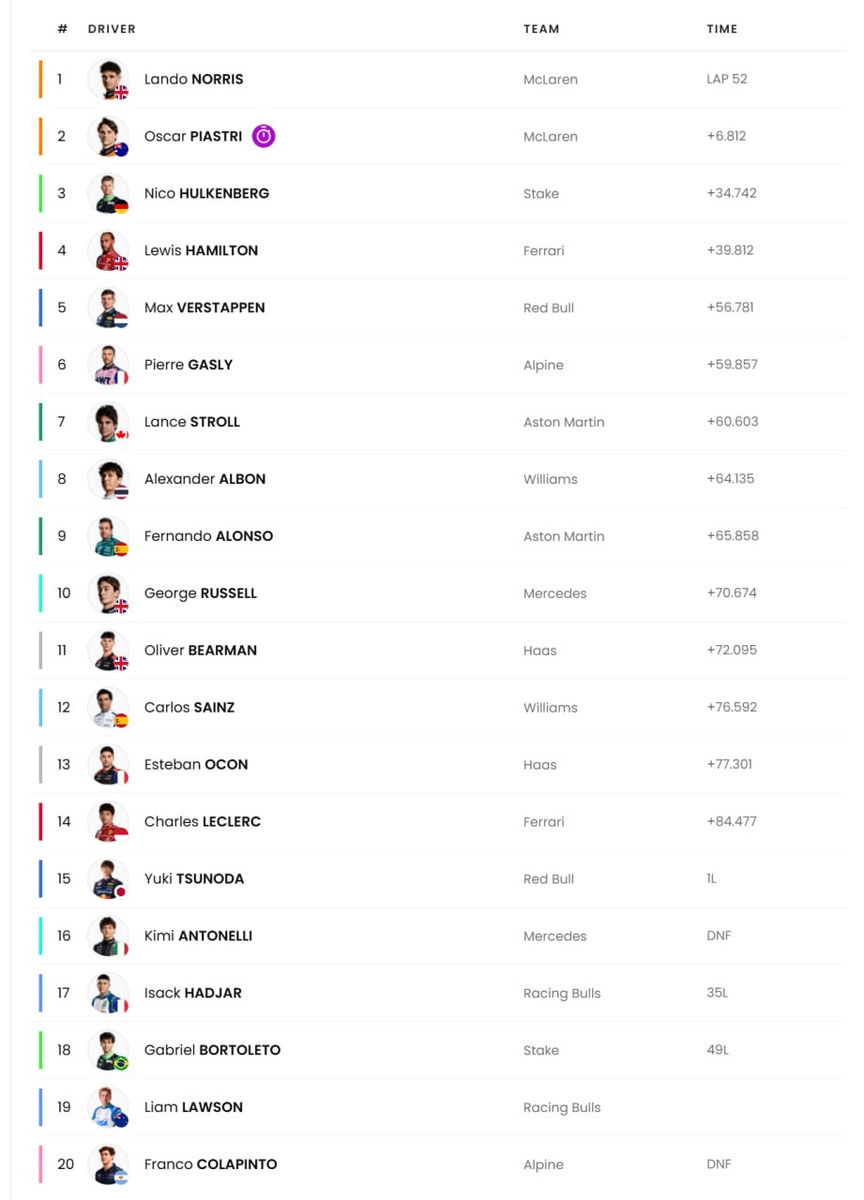This screenshot has height=1200, width=864.
Task: Click the red Ferrari color bar beside Hamilton
Action: click(41, 250)
